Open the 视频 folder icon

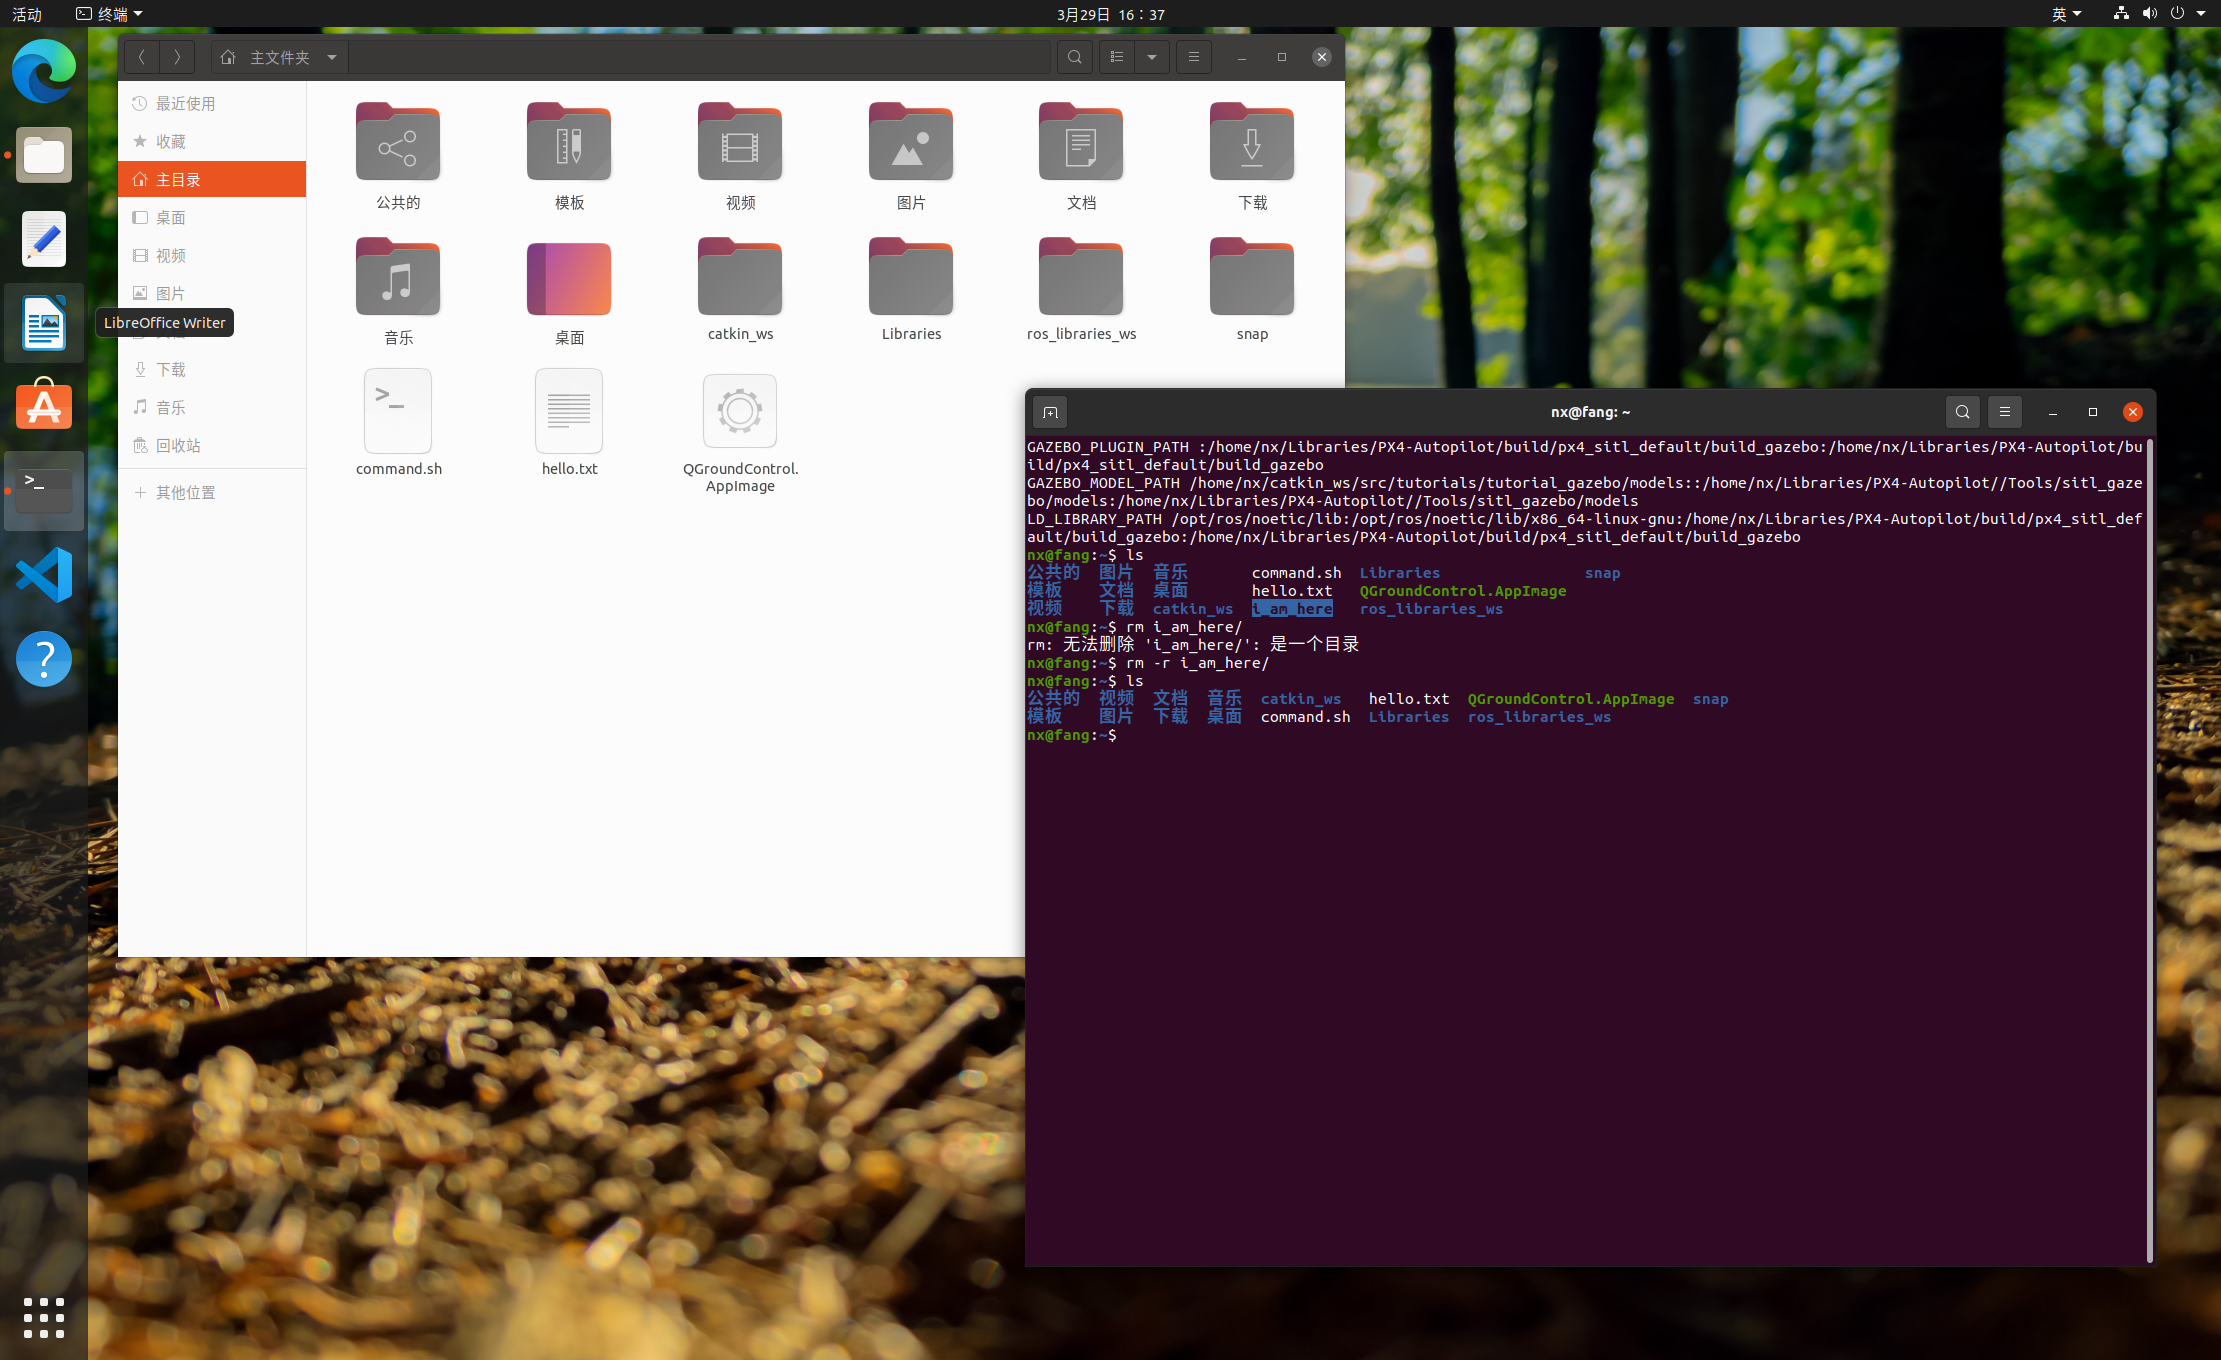(740, 156)
